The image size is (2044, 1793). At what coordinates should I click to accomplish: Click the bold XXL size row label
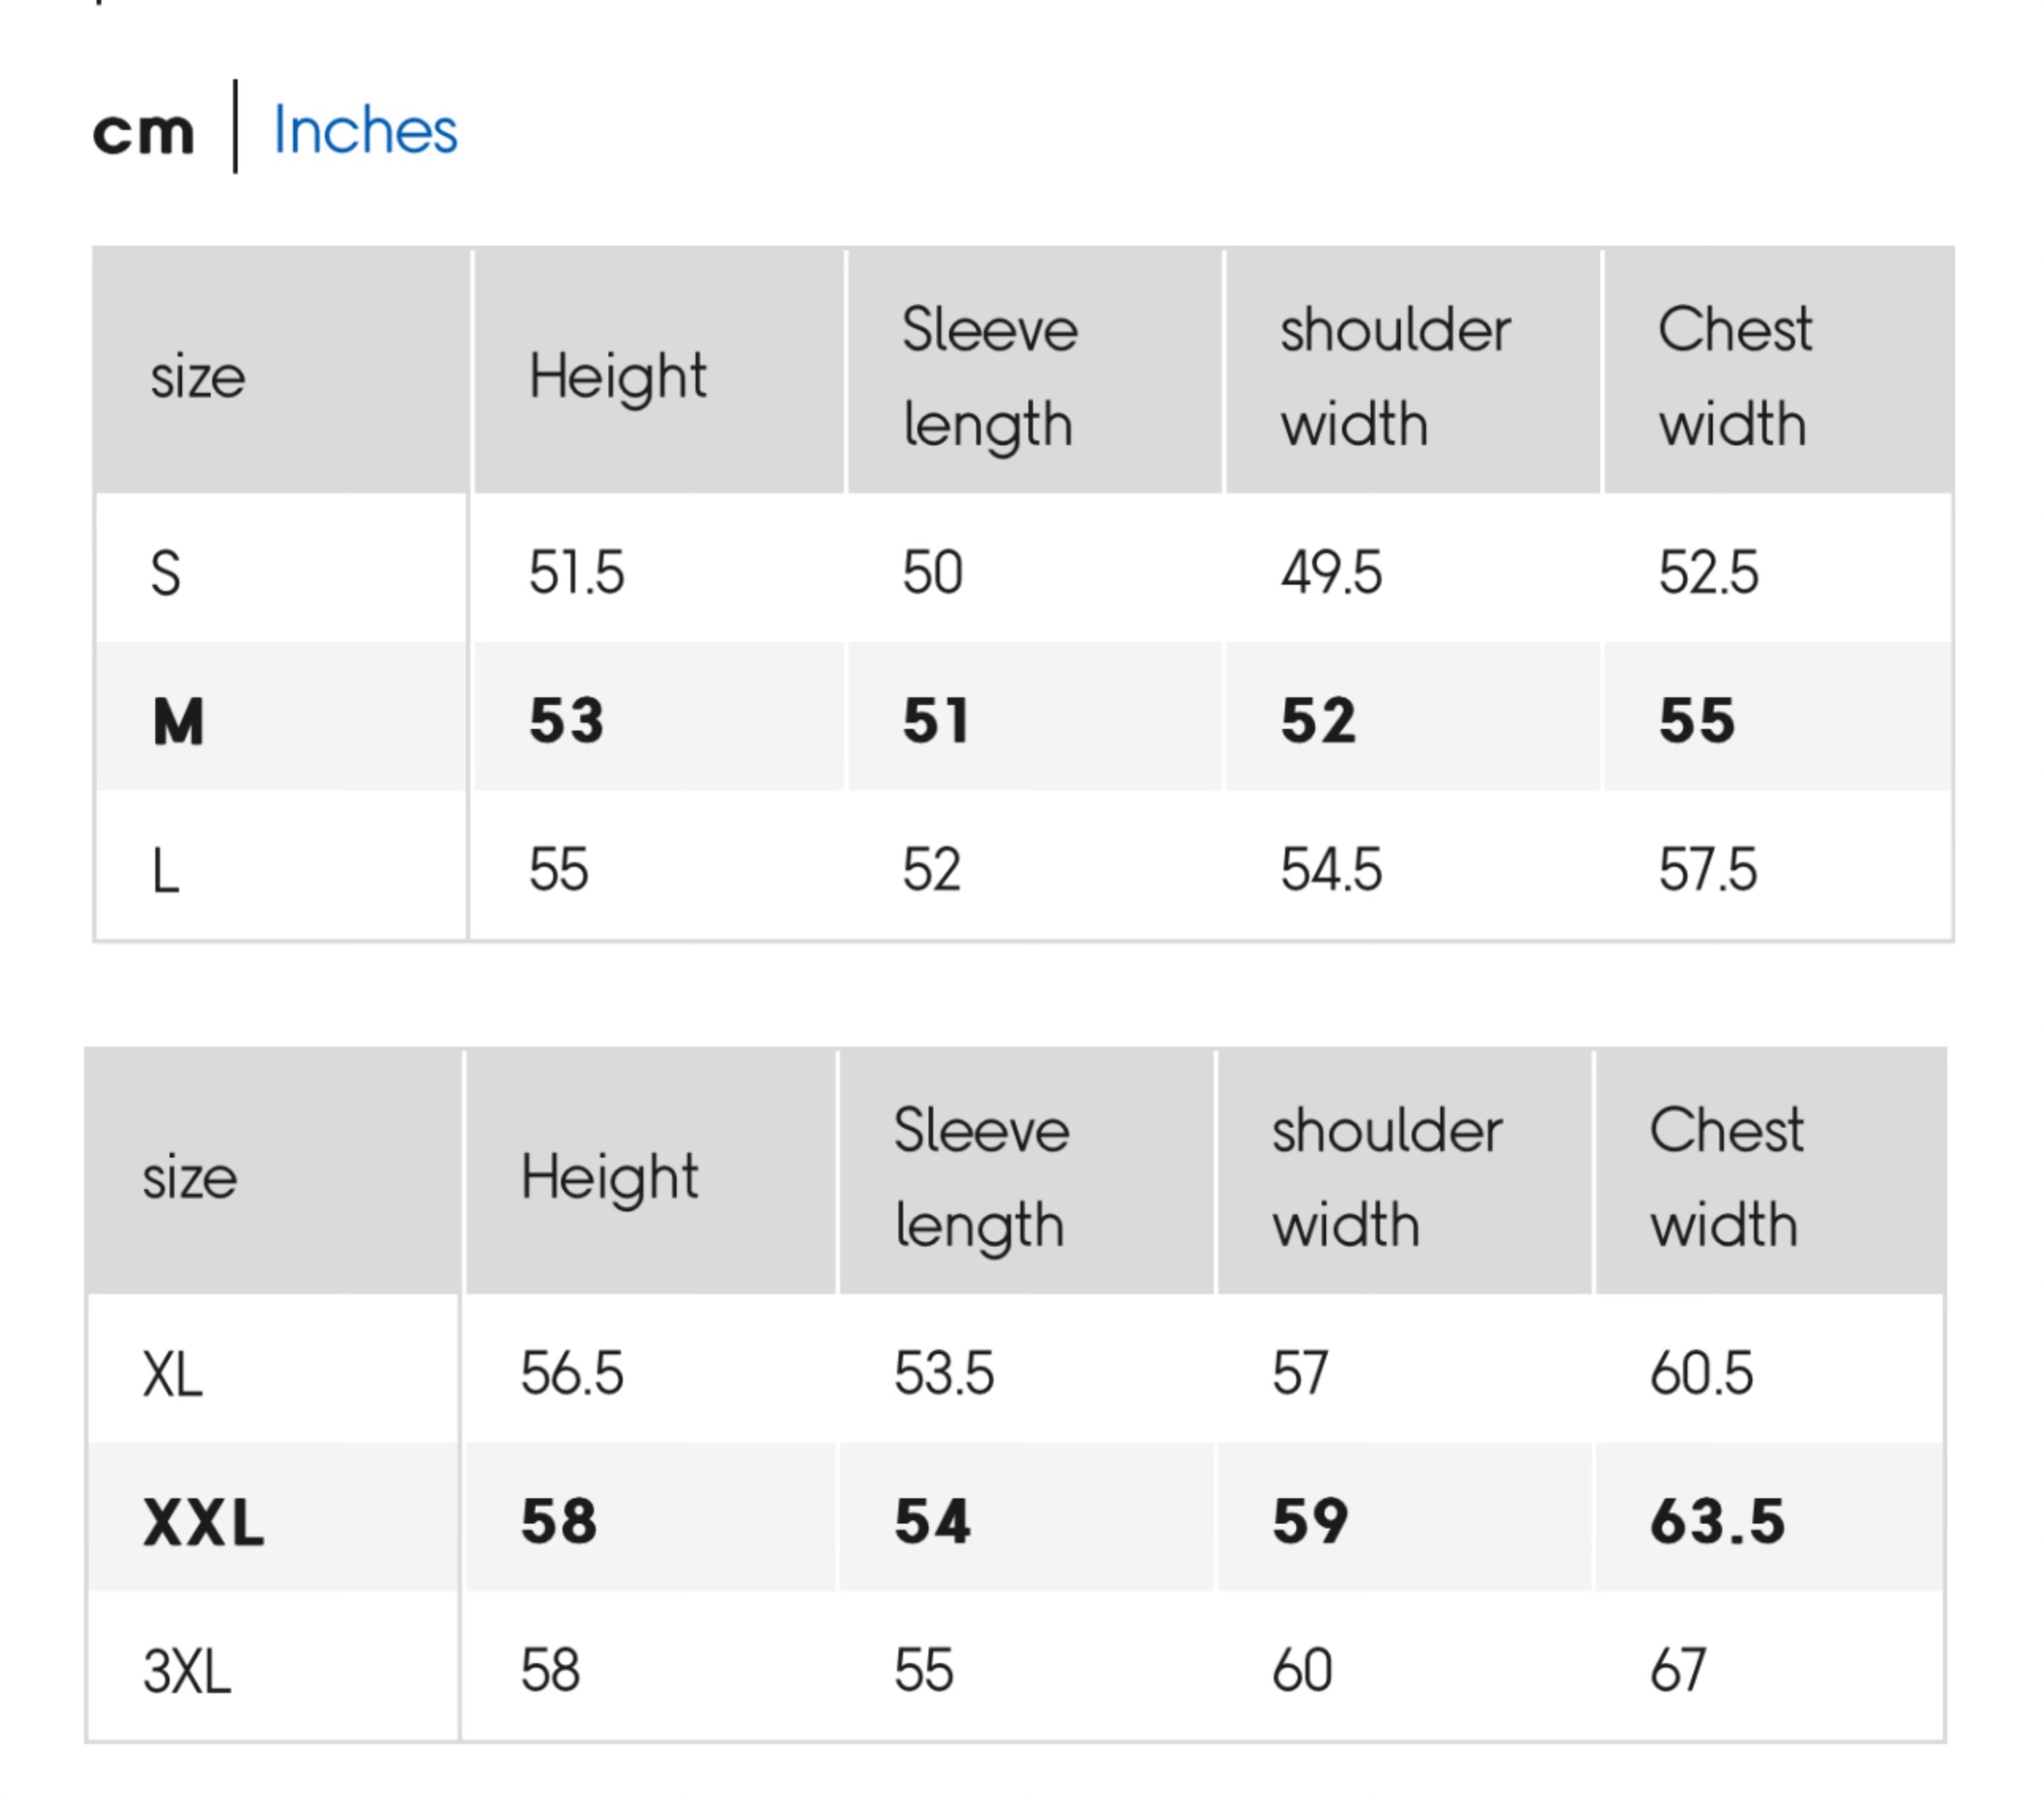203,1522
